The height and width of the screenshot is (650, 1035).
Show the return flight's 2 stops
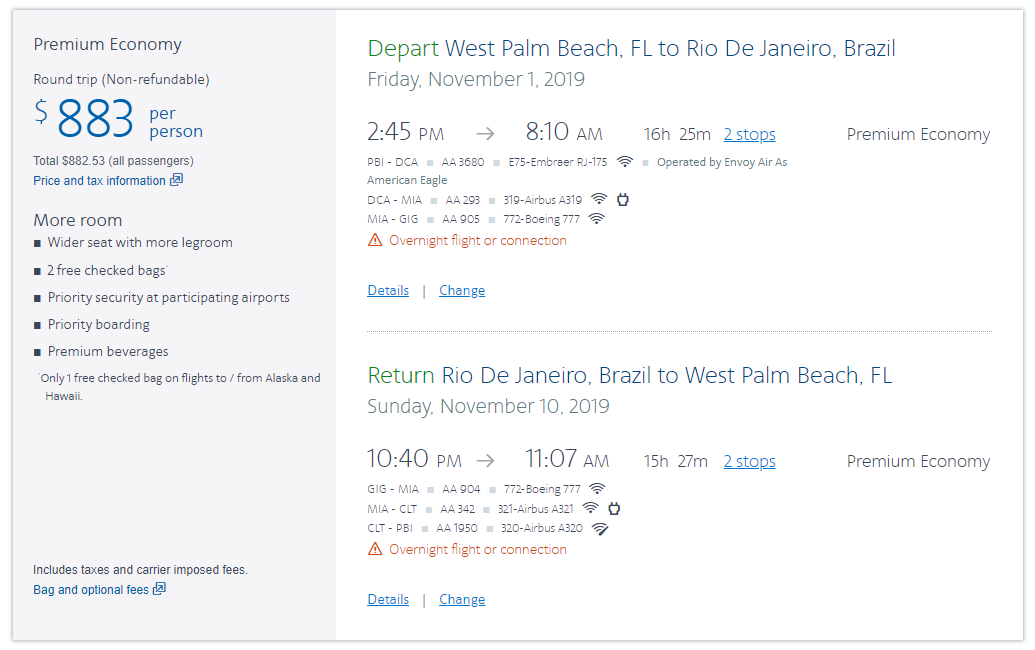749,461
